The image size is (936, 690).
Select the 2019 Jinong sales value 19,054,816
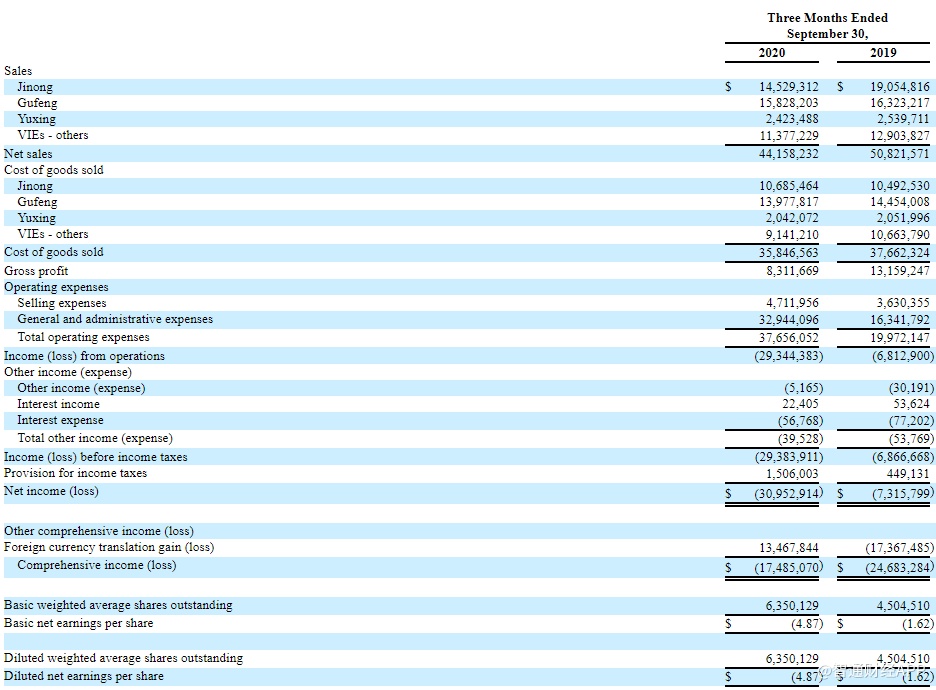click(x=899, y=88)
